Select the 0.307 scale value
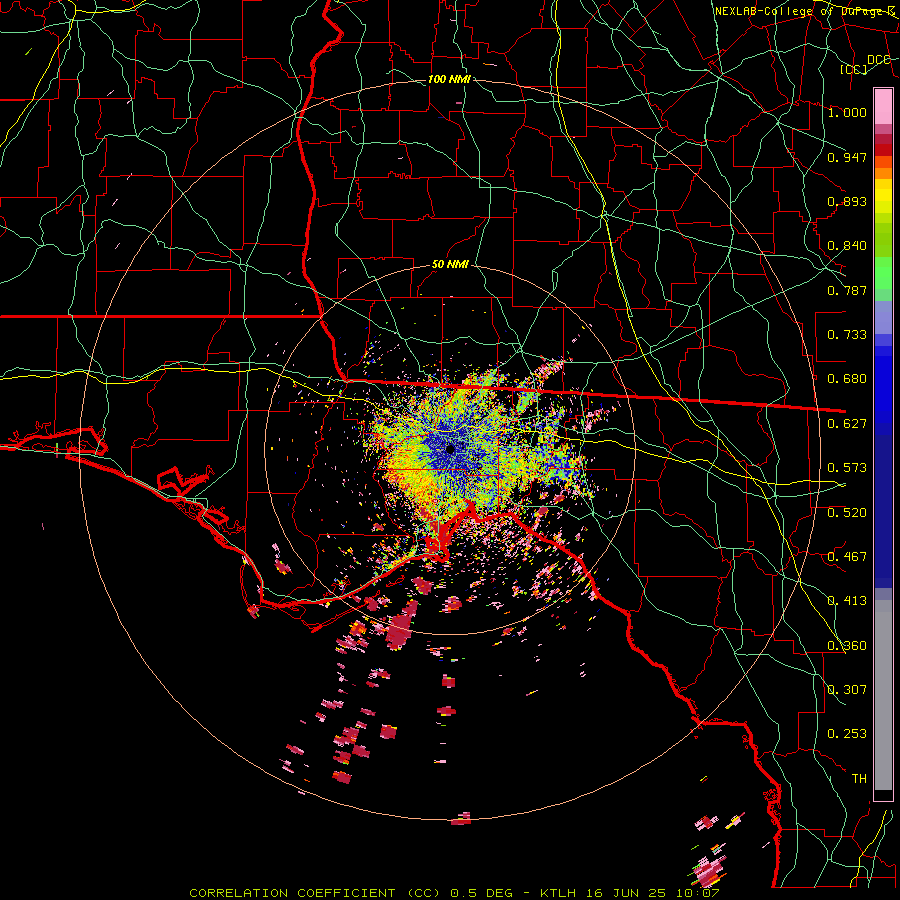The width and height of the screenshot is (900, 900). 847,690
